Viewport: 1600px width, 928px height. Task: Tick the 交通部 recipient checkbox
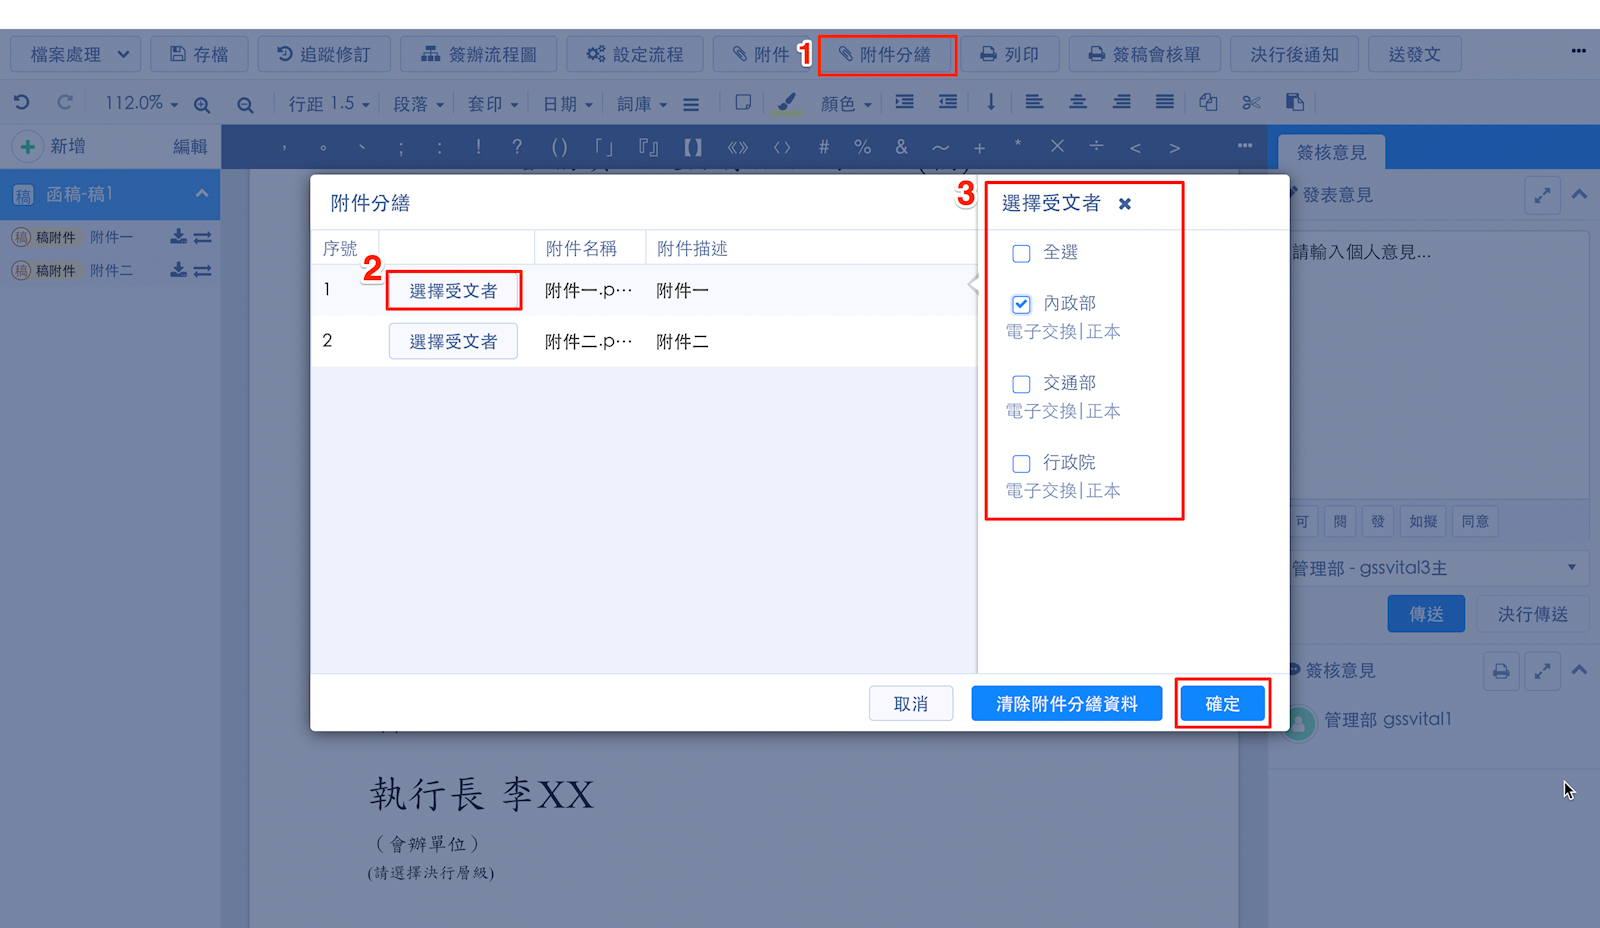(1021, 384)
